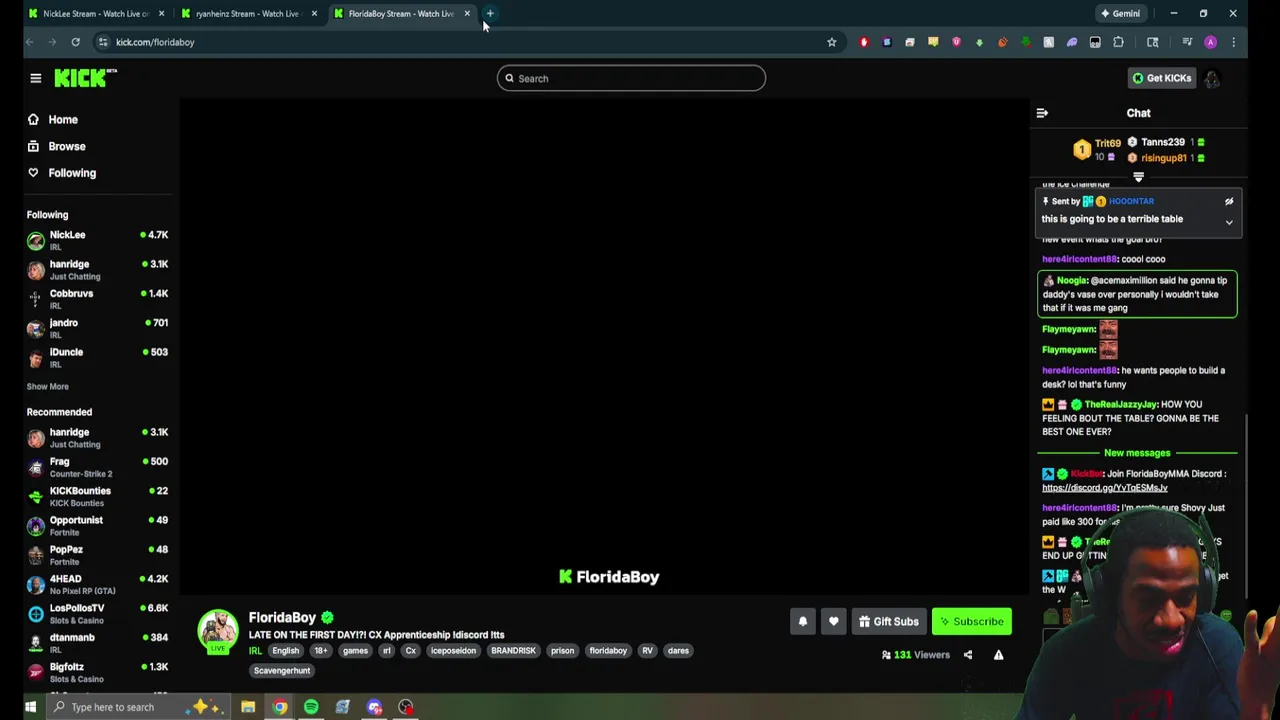This screenshot has height=720, width=1280.
Task: Open LosPollosTV Slots & Casino channel
Action: pyautogui.click(x=98, y=613)
